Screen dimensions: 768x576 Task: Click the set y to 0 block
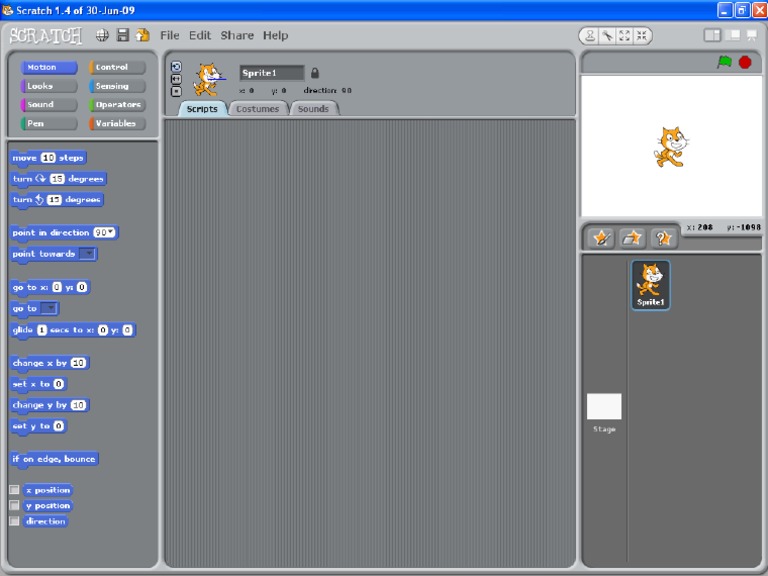tap(38, 426)
